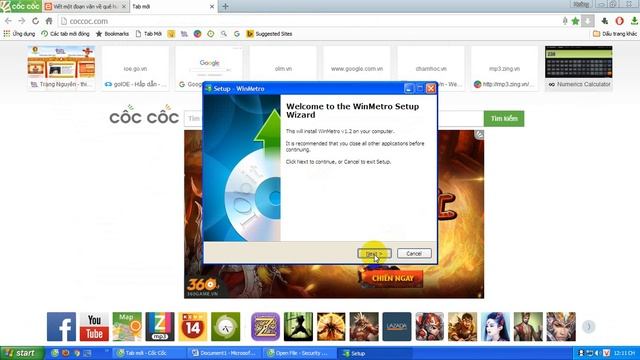The width and height of the screenshot is (640, 360).
Task: Open the ioe.go.vn site thumbnail
Action: pos(135,68)
